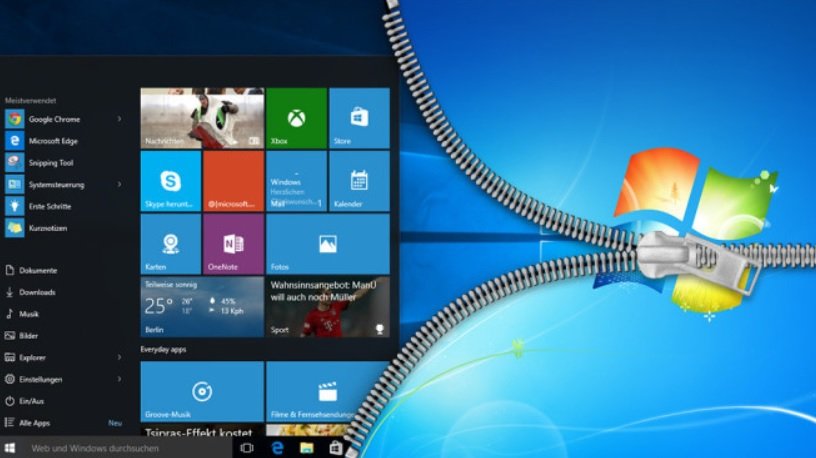
Task: Open Edge from the taskbar
Action: click(x=277, y=448)
